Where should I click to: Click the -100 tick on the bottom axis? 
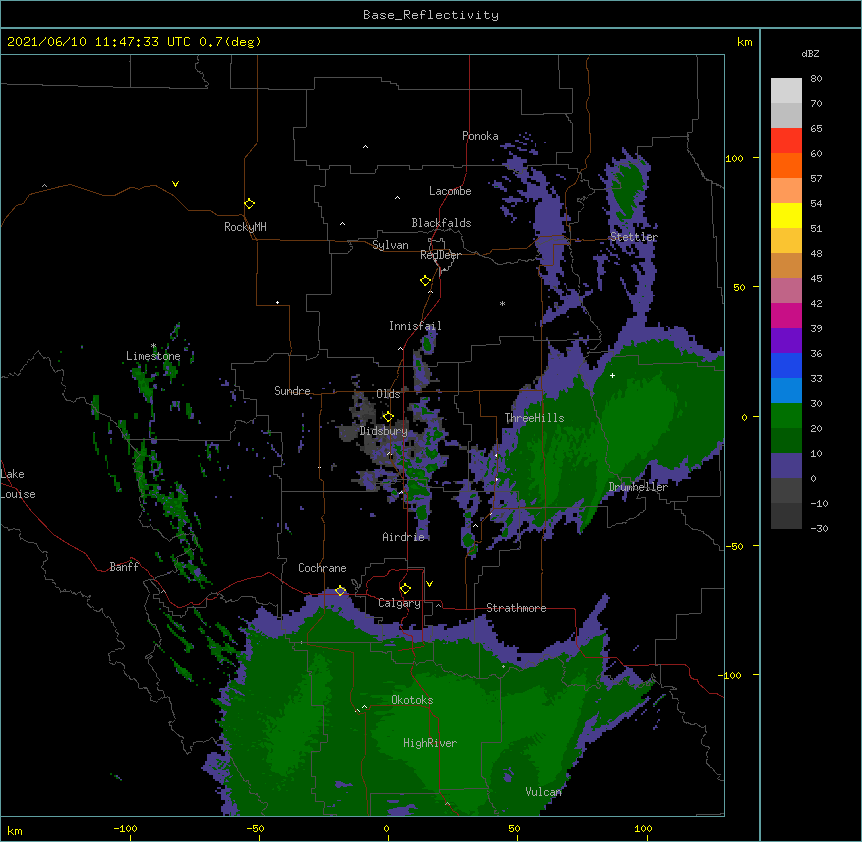[x=125, y=828]
